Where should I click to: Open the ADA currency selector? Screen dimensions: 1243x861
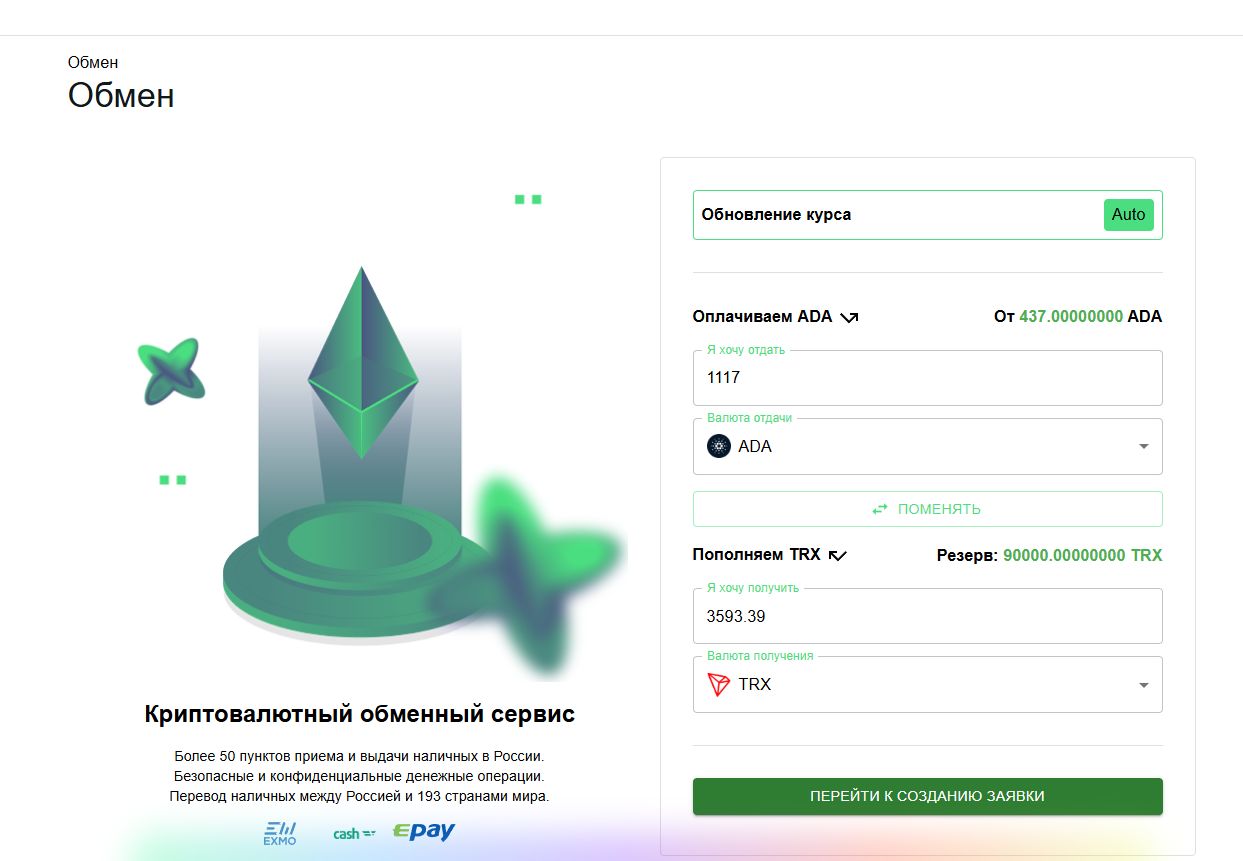click(928, 446)
